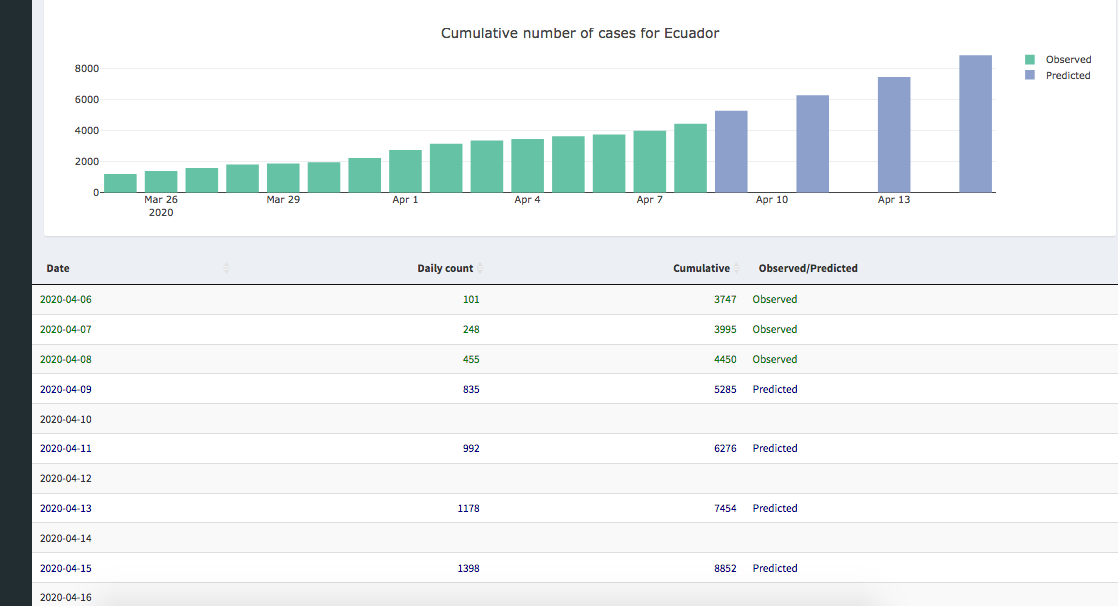1118x606 pixels.
Task: Click the last green observed bar
Action: click(690, 158)
